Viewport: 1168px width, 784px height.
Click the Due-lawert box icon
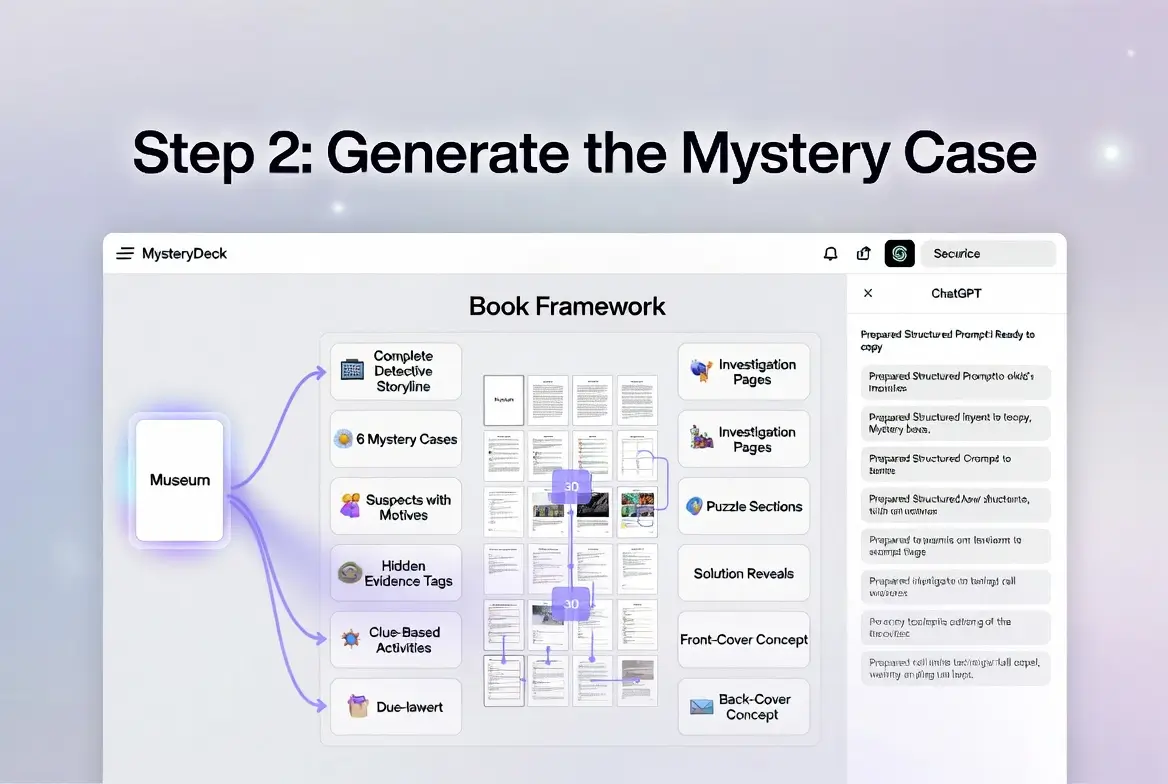click(358, 705)
